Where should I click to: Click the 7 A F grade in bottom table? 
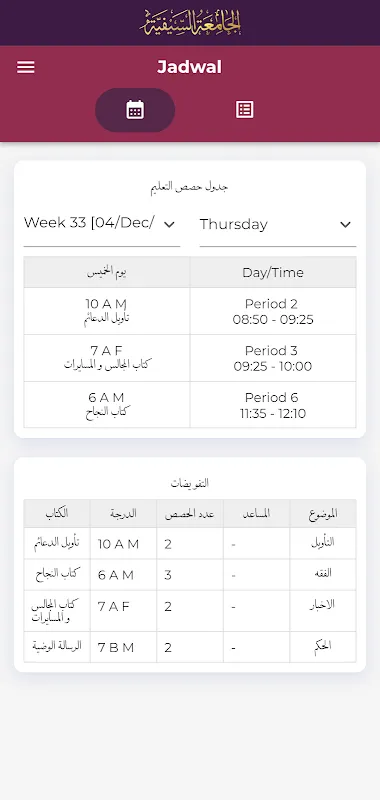[x=114, y=607]
